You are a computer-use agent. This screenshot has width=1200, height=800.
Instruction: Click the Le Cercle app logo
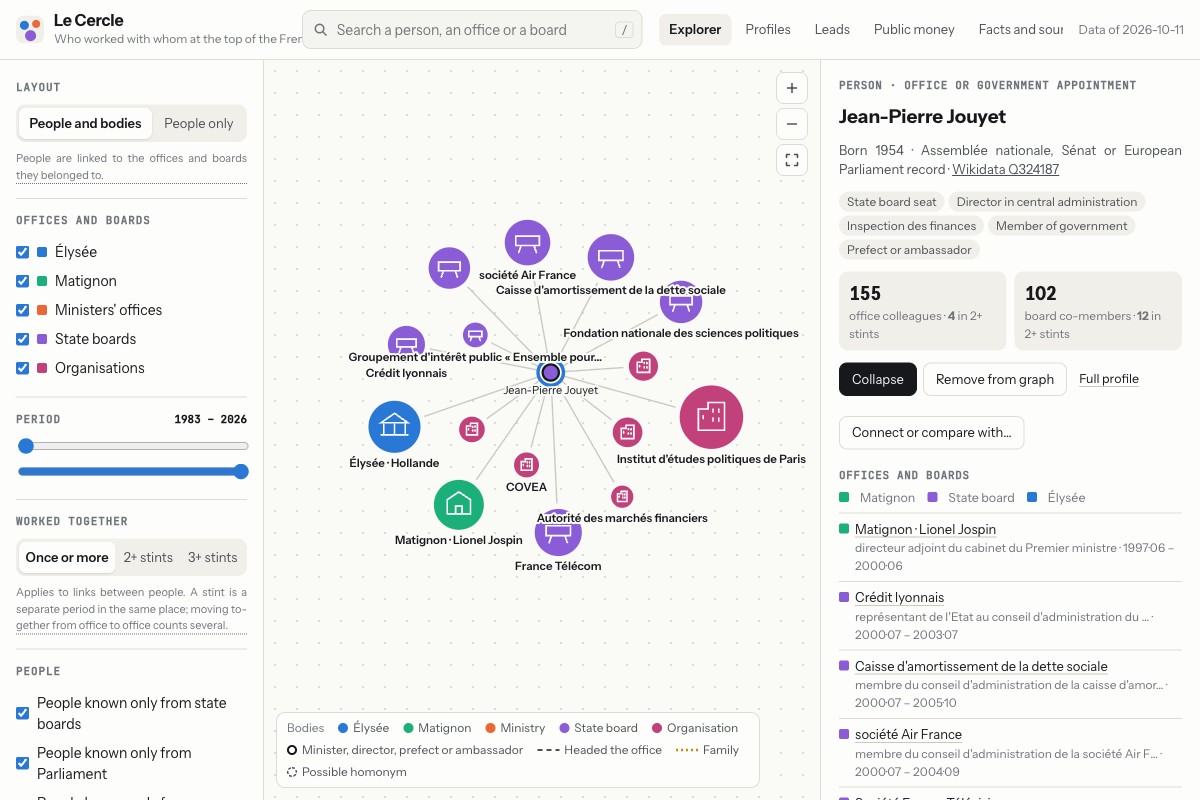(x=30, y=30)
